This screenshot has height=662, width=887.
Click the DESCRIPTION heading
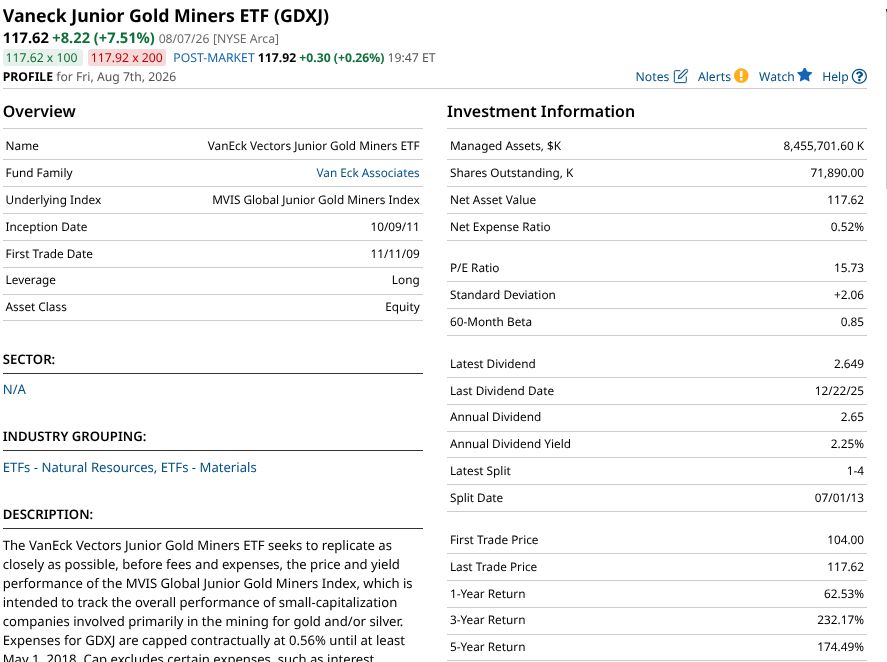click(48, 514)
